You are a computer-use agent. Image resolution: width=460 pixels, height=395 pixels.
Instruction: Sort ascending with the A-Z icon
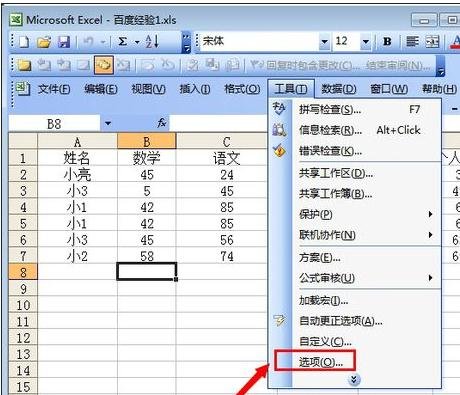coord(152,42)
